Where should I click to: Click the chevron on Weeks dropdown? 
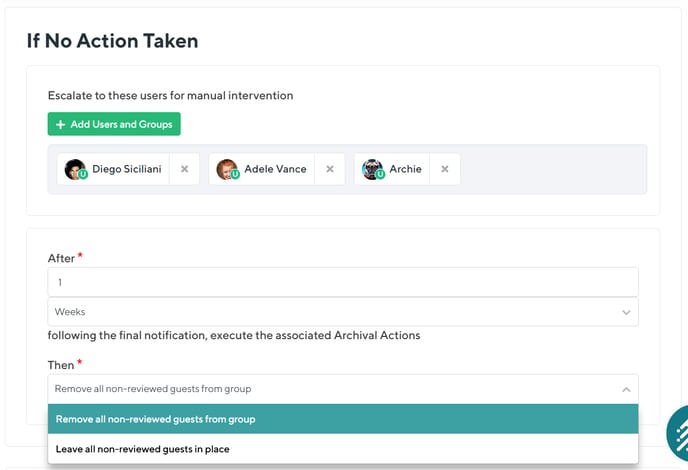tap(626, 312)
